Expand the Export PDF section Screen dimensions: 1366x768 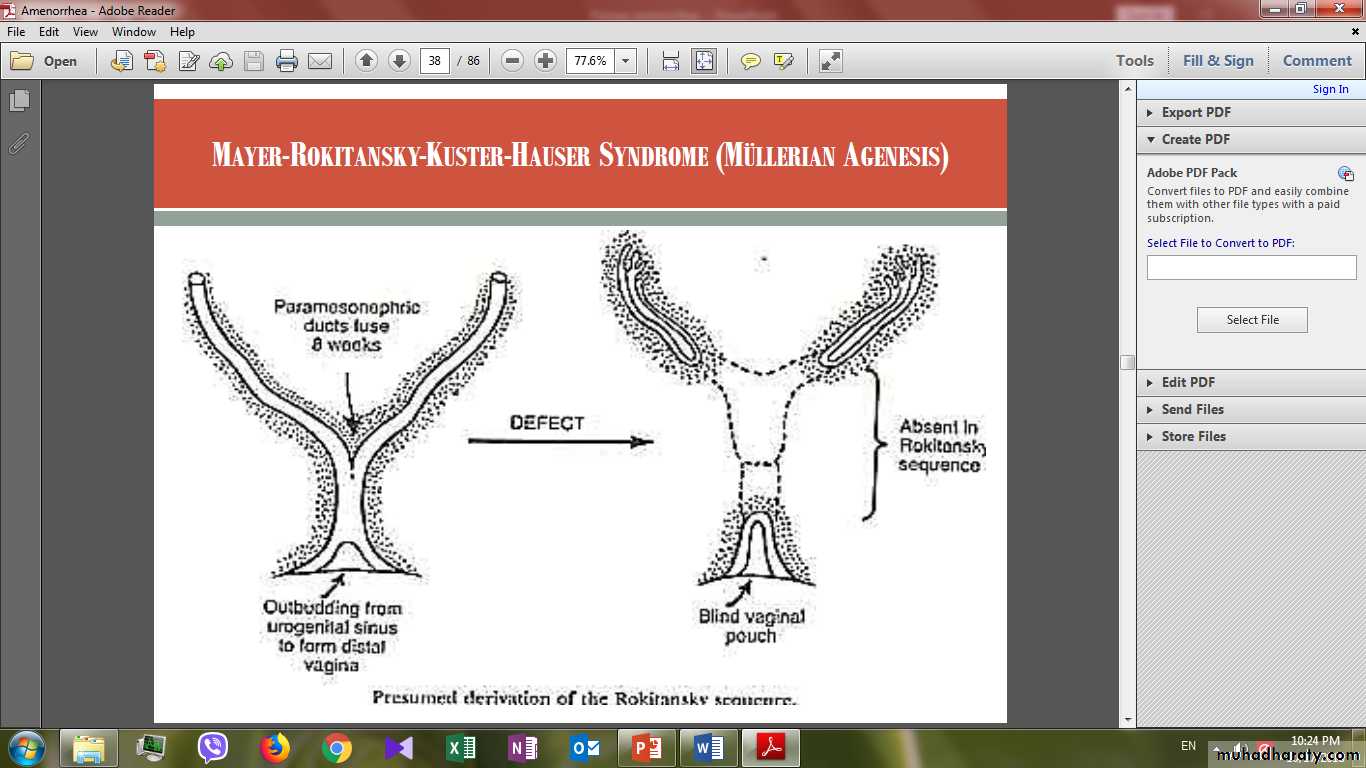[x=1196, y=112]
